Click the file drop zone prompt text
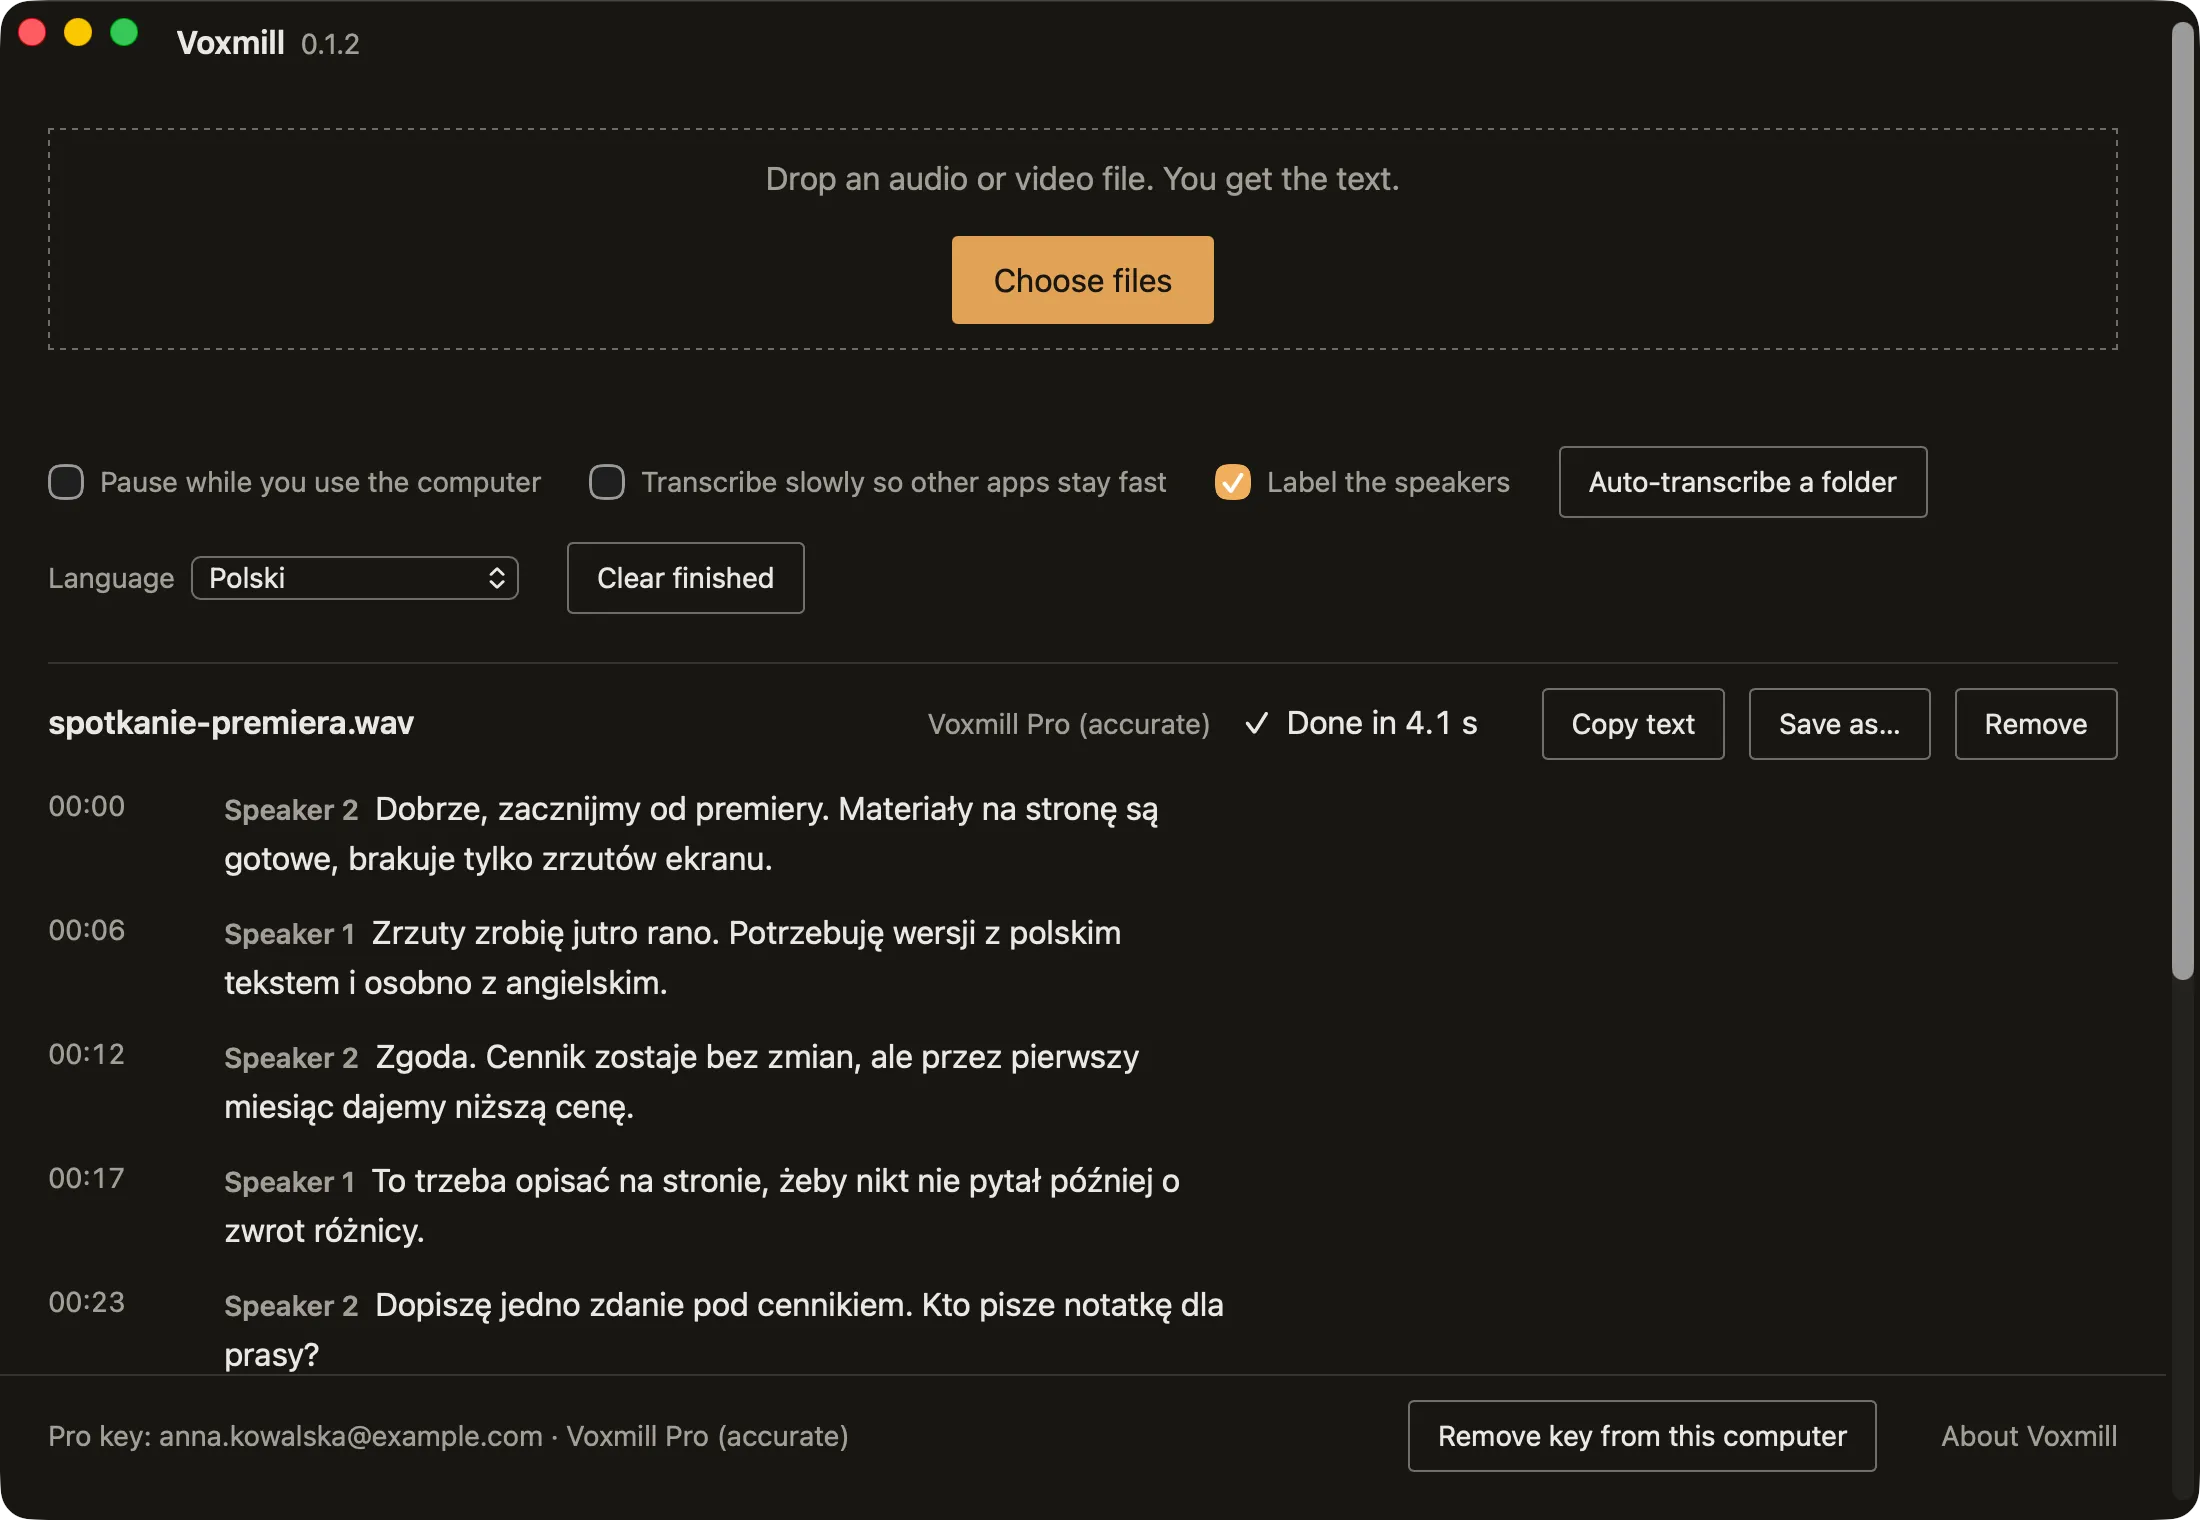Viewport: 2200px width, 1520px height. pos(1082,179)
